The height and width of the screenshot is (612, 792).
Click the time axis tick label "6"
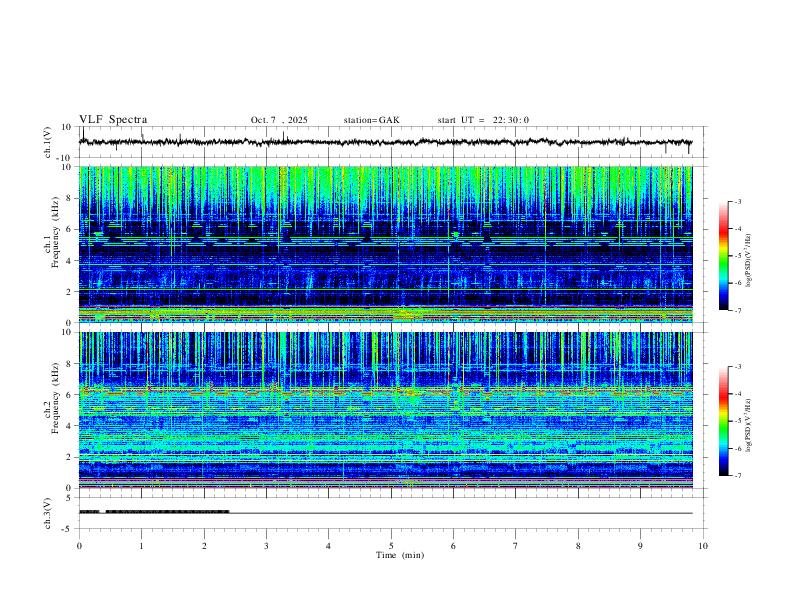click(x=453, y=546)
